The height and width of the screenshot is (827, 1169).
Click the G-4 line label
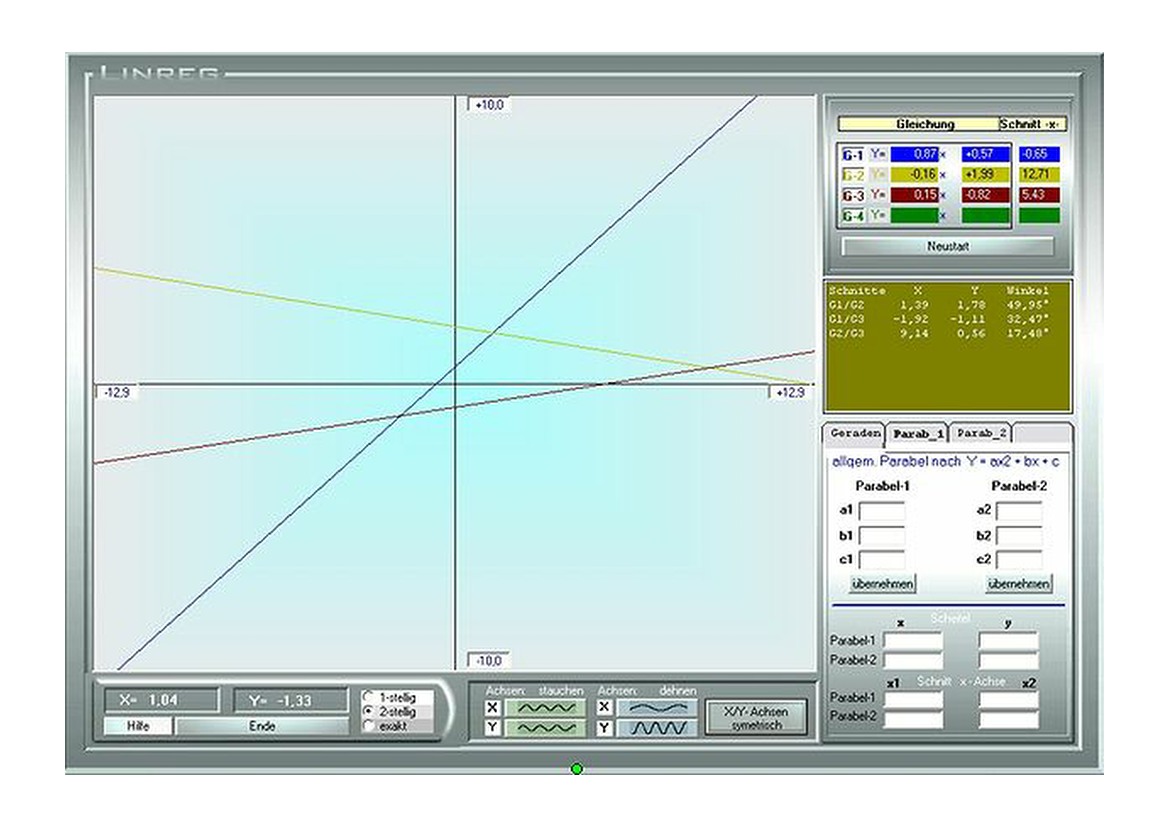[853, 215]
